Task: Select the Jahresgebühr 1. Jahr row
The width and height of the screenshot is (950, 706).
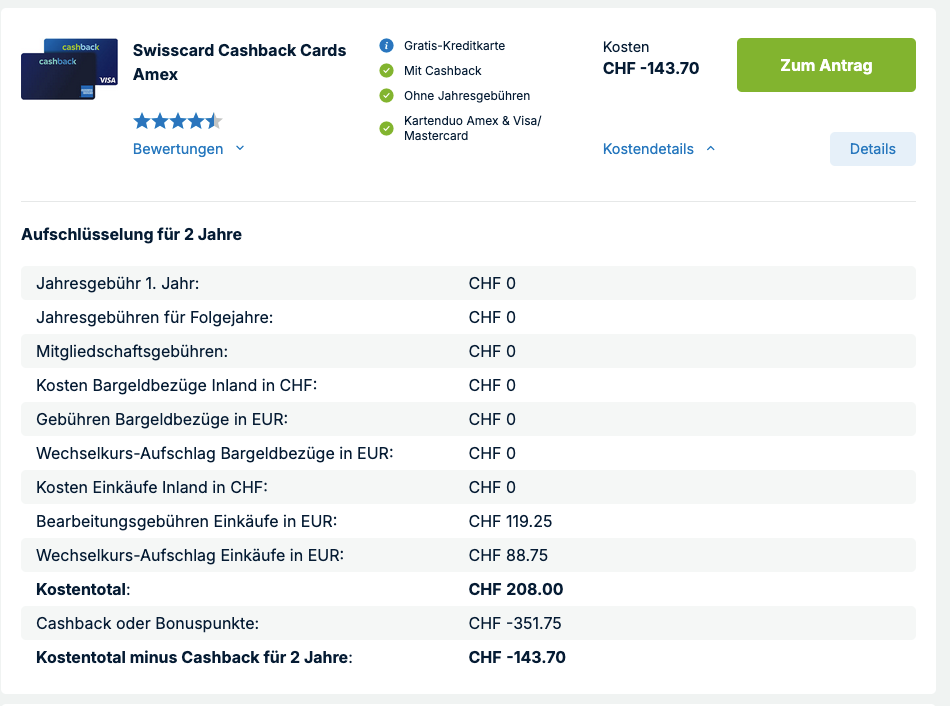Action: click(468, 284)
